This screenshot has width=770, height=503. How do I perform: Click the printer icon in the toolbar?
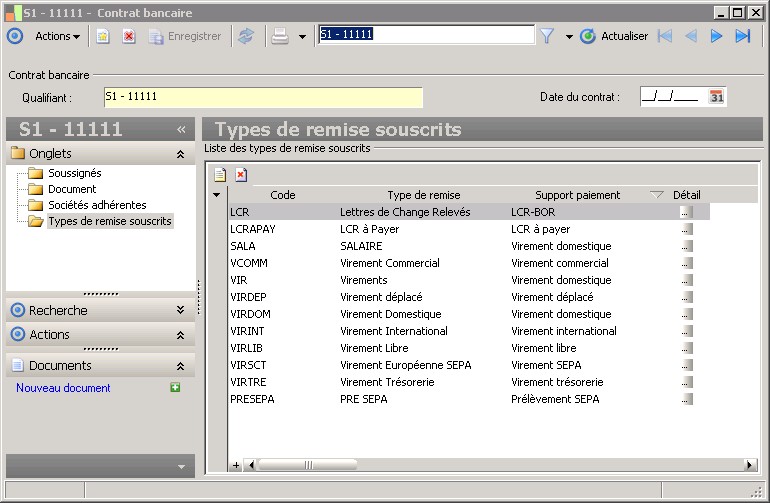coord(281,36)
